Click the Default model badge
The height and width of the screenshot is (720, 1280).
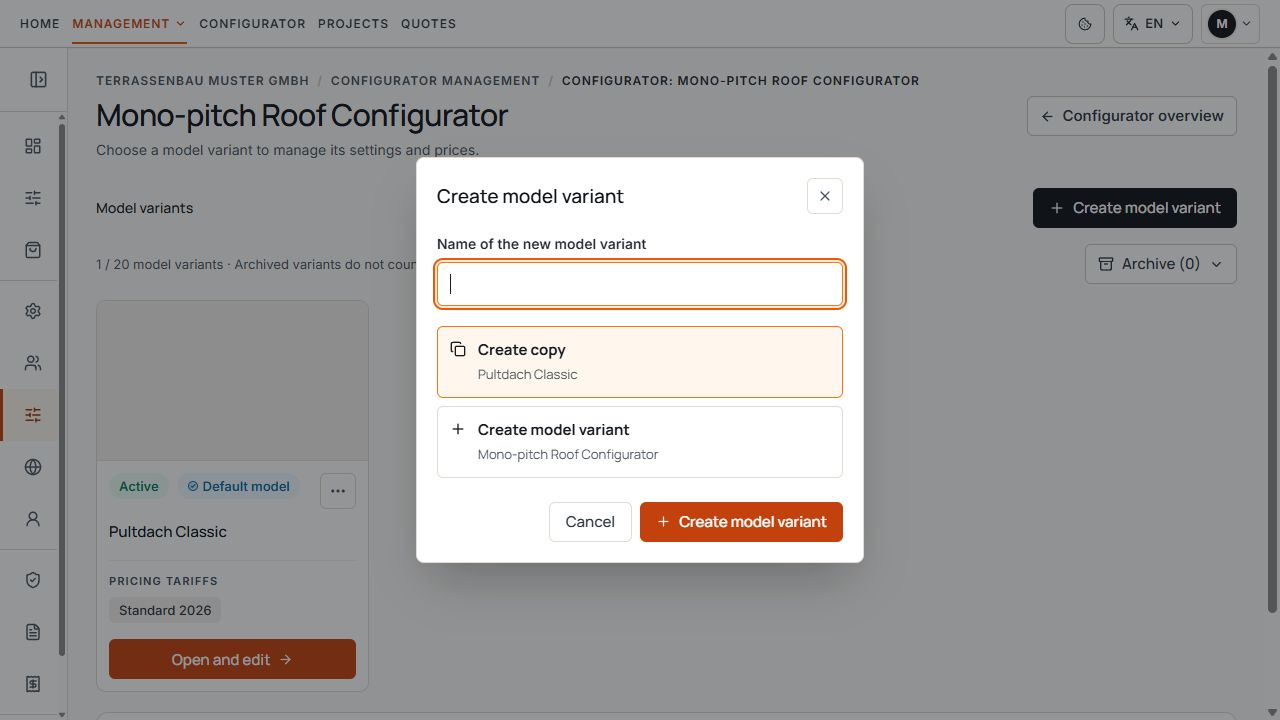[x=238, y=486]
